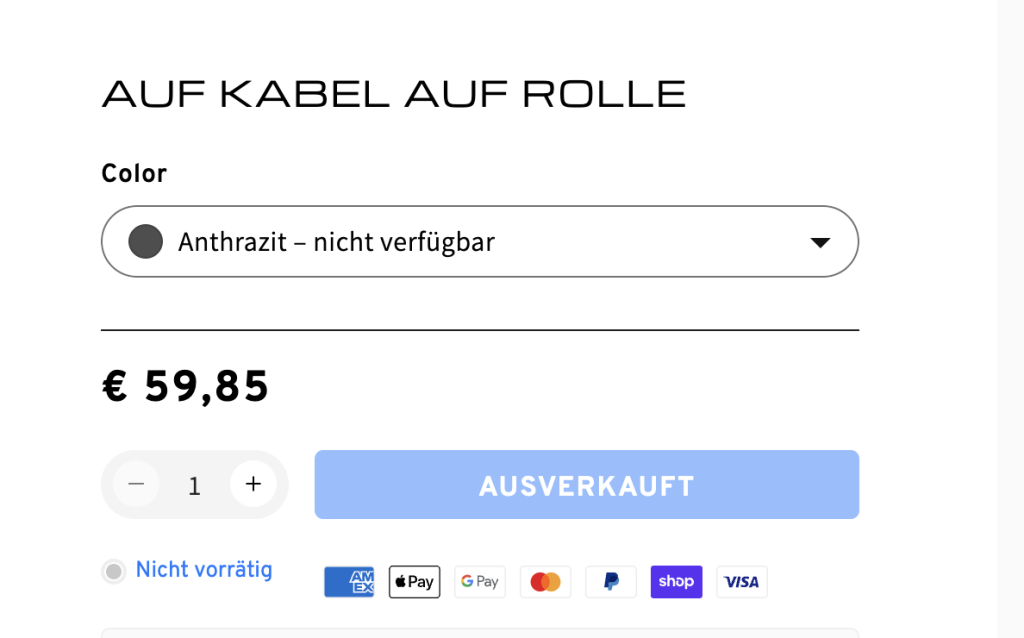
Task: Increase quantity with the plus button
Action: tap(253, 484)
